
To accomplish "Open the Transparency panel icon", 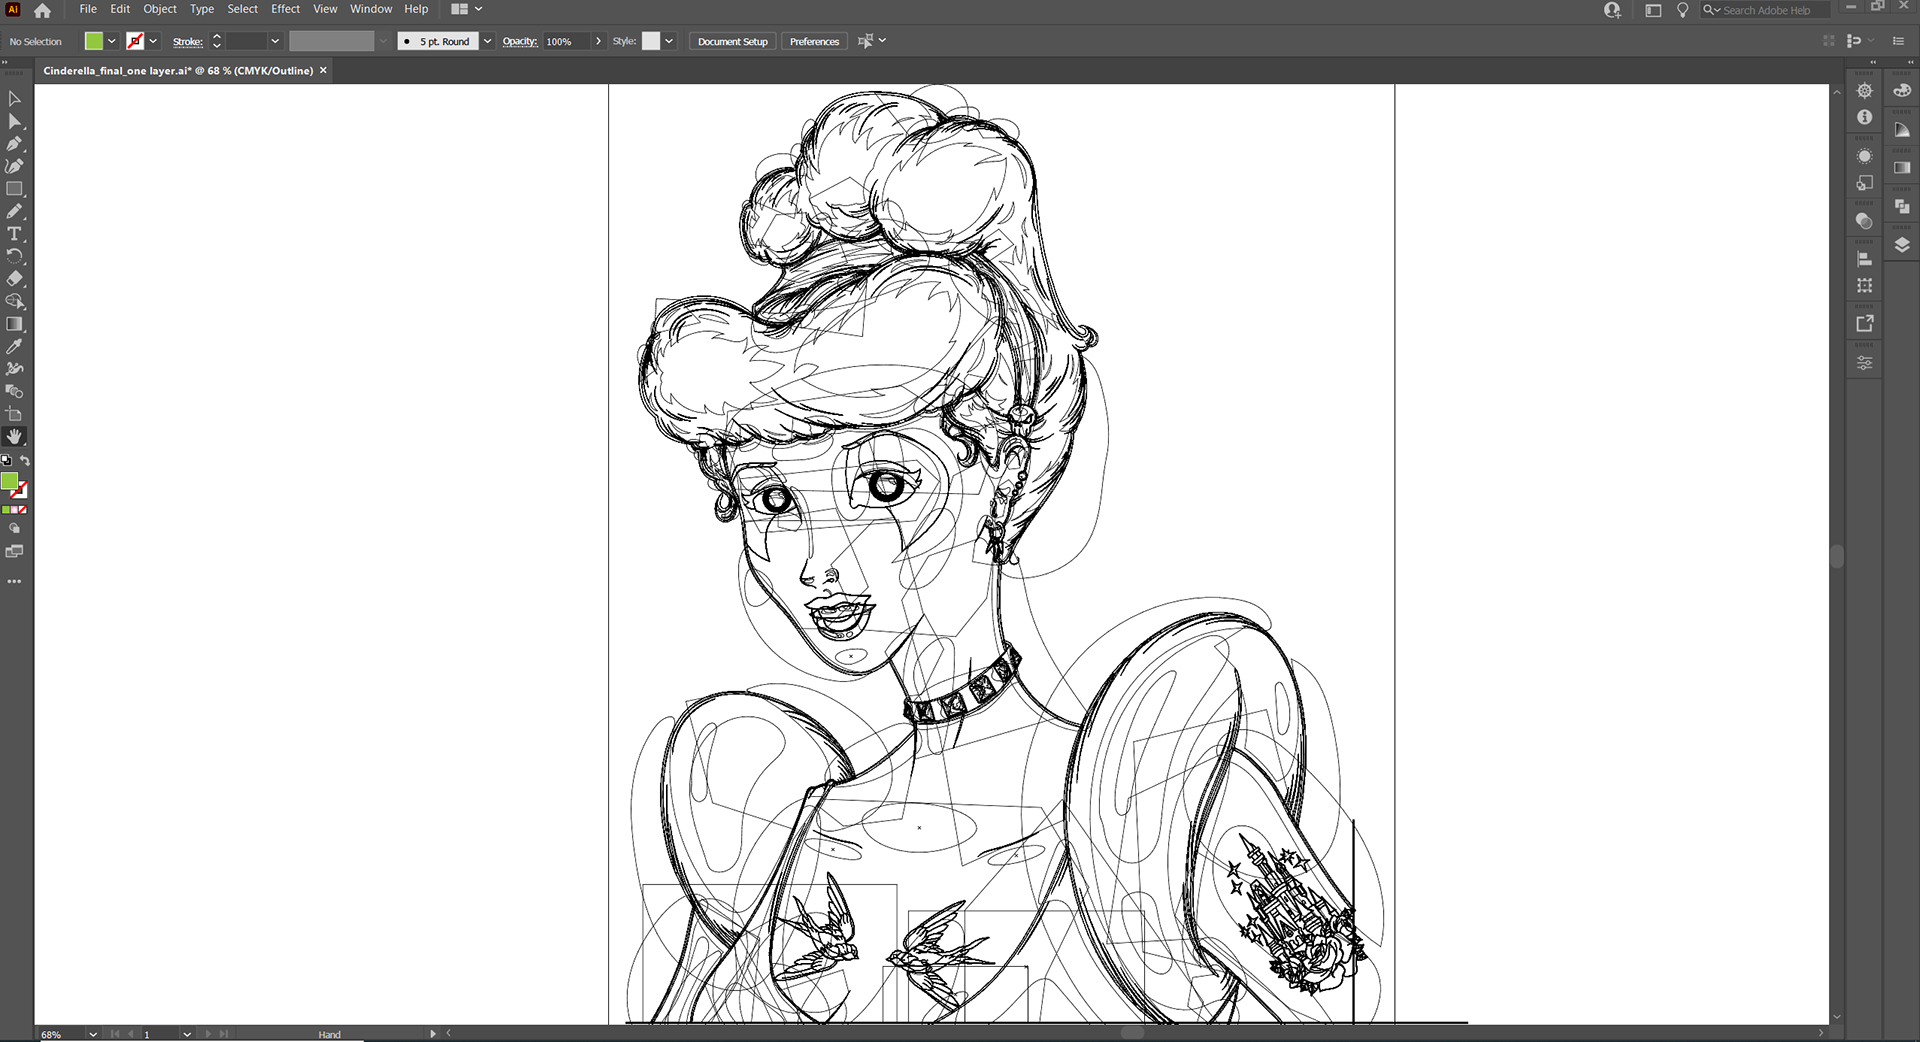I will click(1864, 221).
